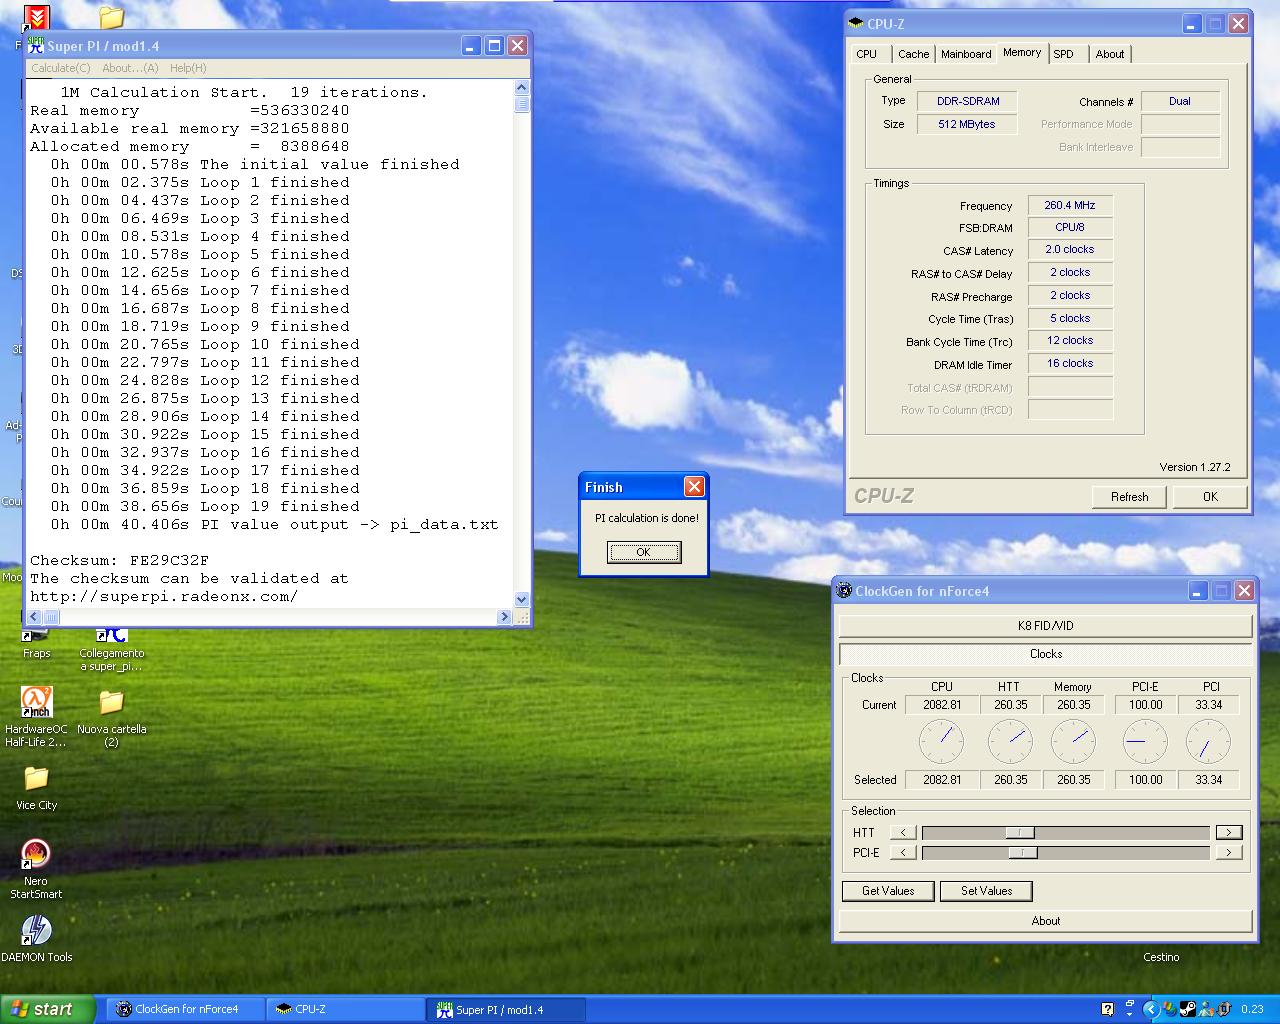Click Super PI horizontal scrollbar left arrow
The image size is (1280, 1024).
tap(35, 617)
